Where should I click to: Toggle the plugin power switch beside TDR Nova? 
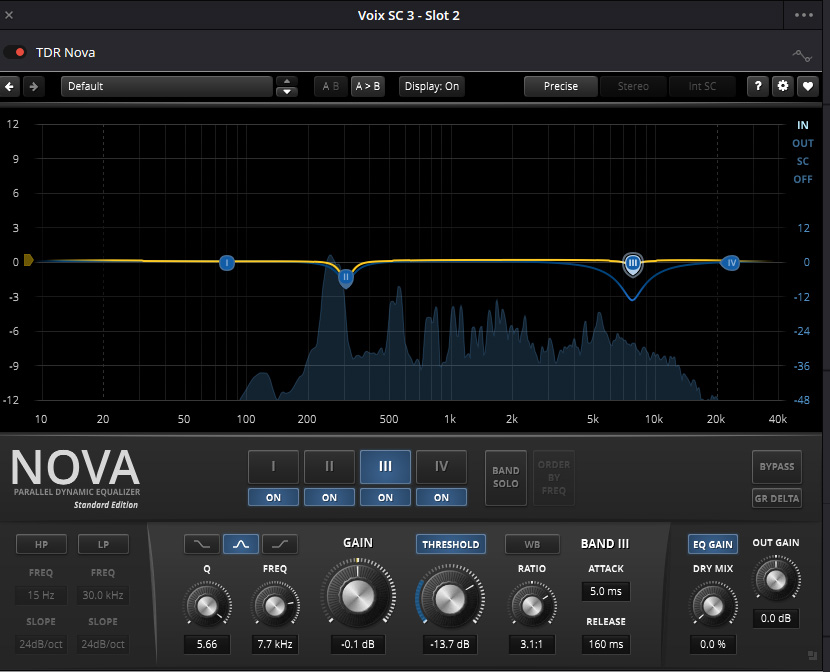point(16,52)
